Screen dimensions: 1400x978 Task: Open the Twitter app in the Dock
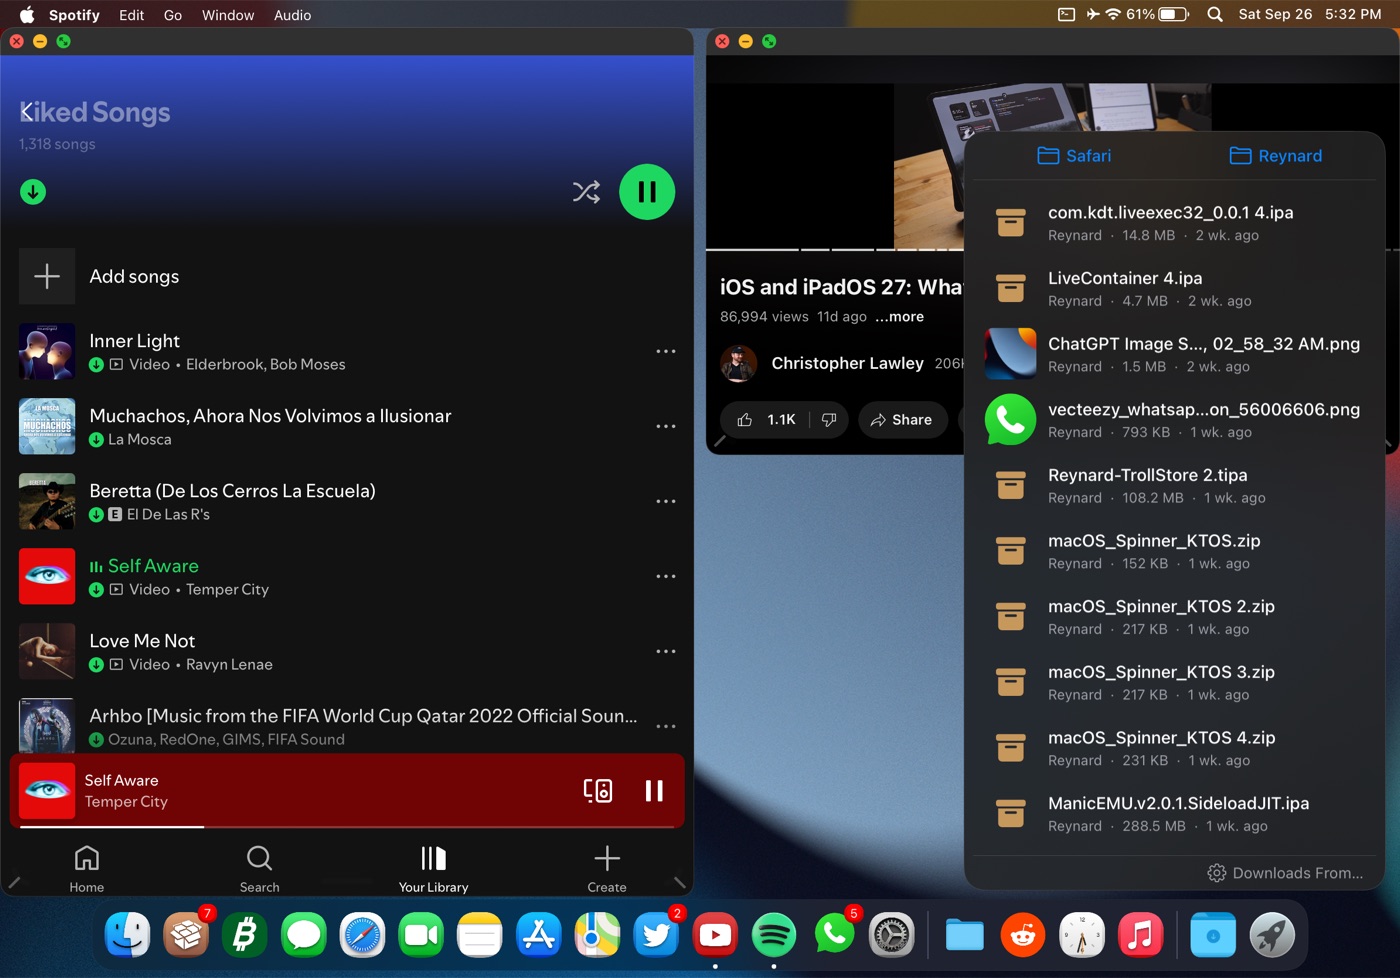point(656,935)
